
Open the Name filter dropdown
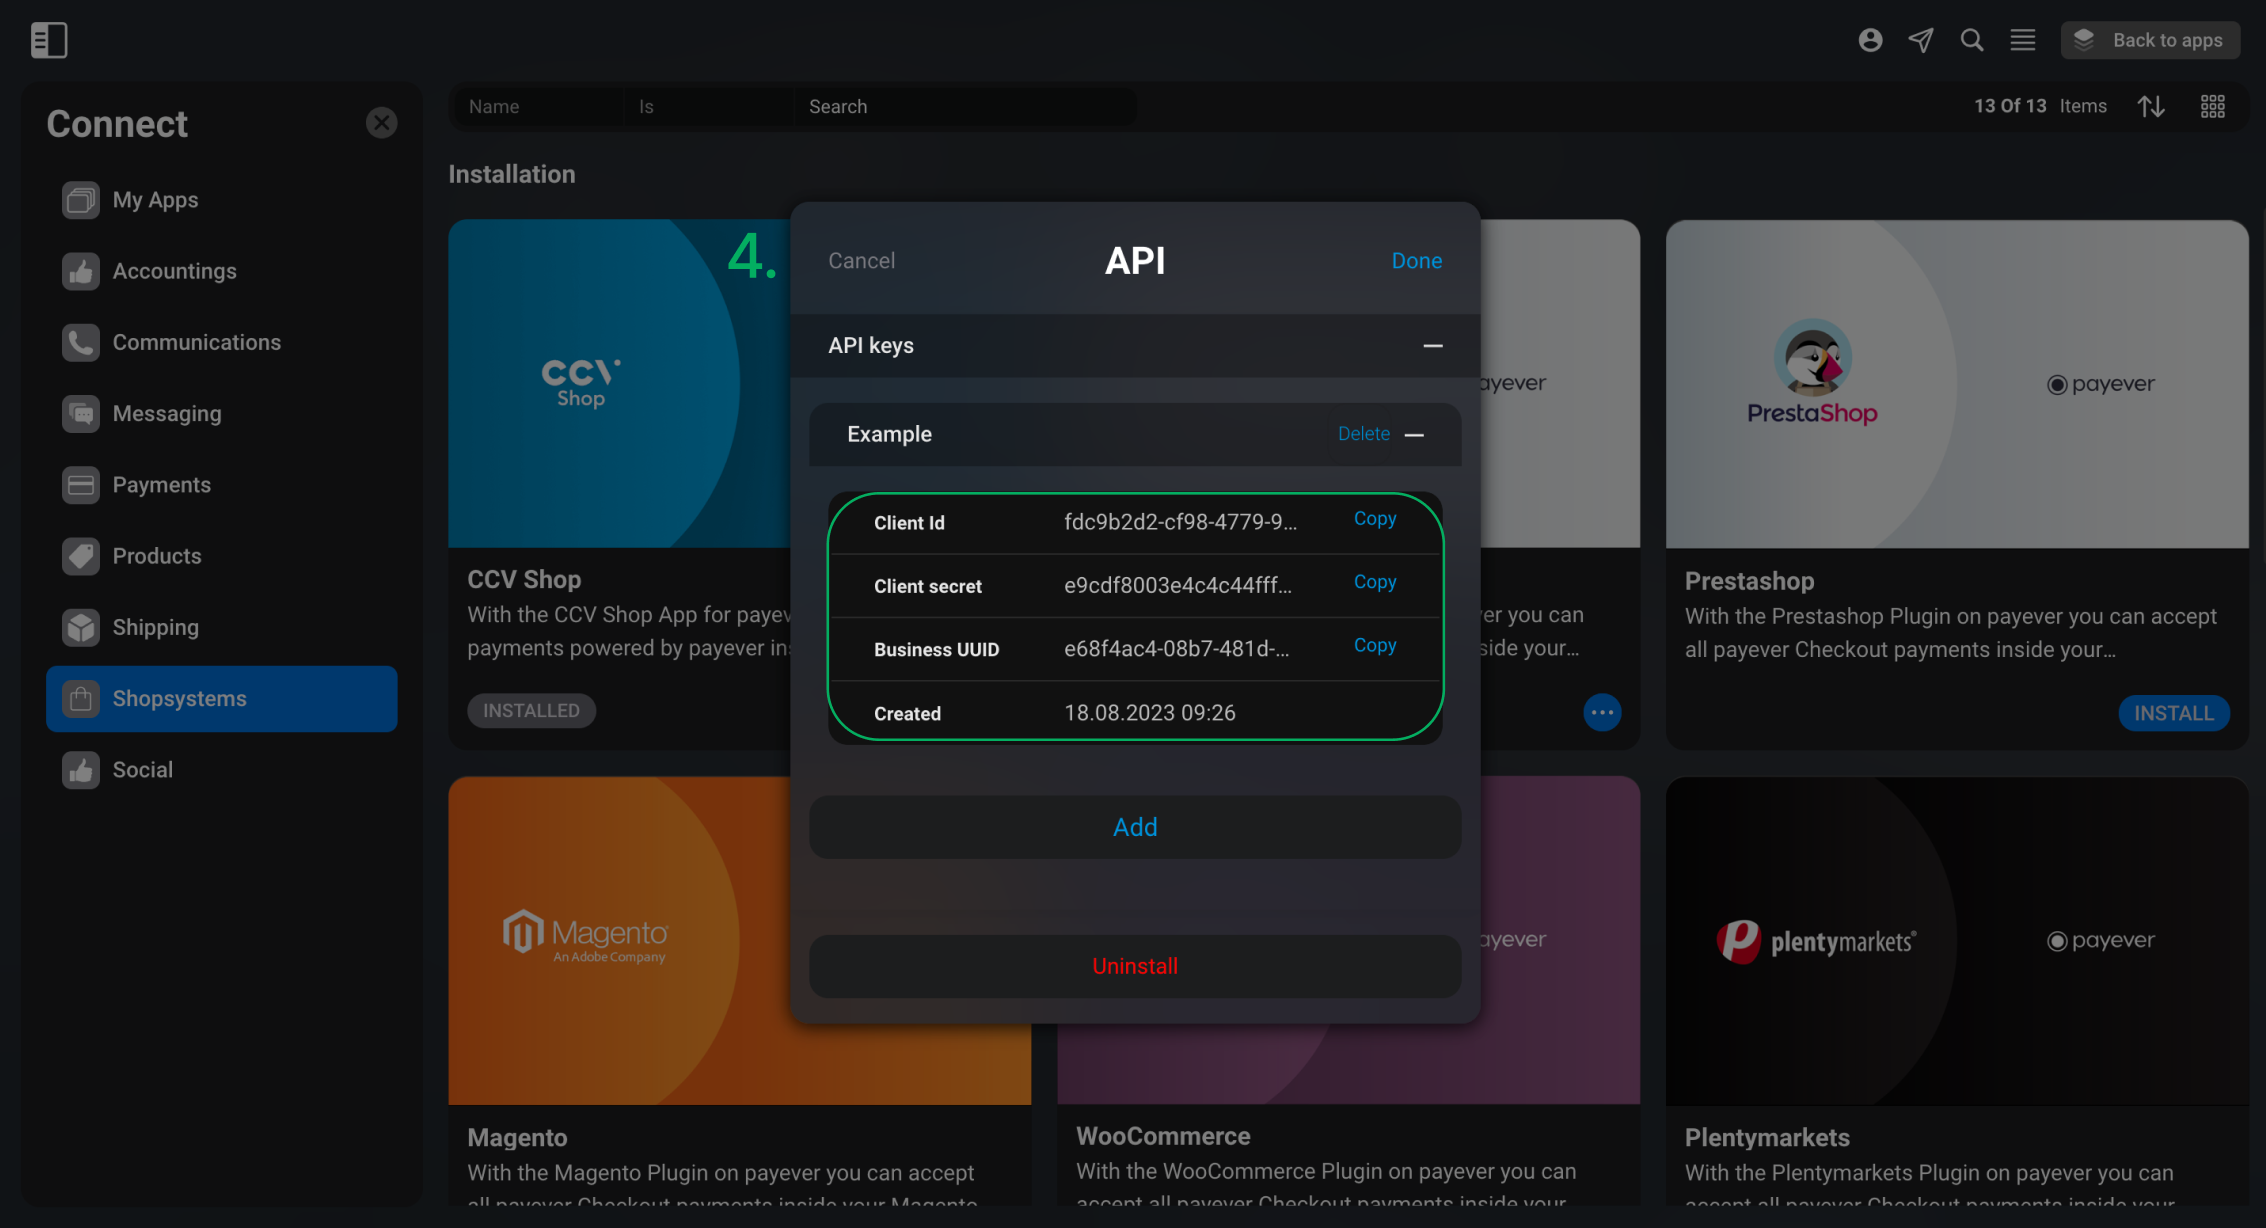coord(538,106)
